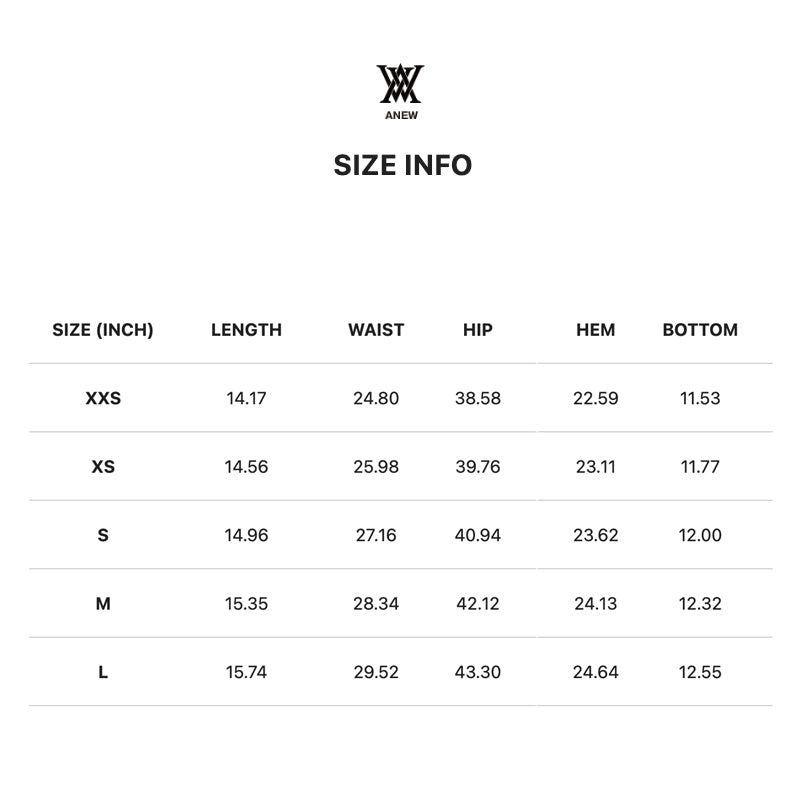Click the S size row label

pyautogui.click(x=103, y=535)
